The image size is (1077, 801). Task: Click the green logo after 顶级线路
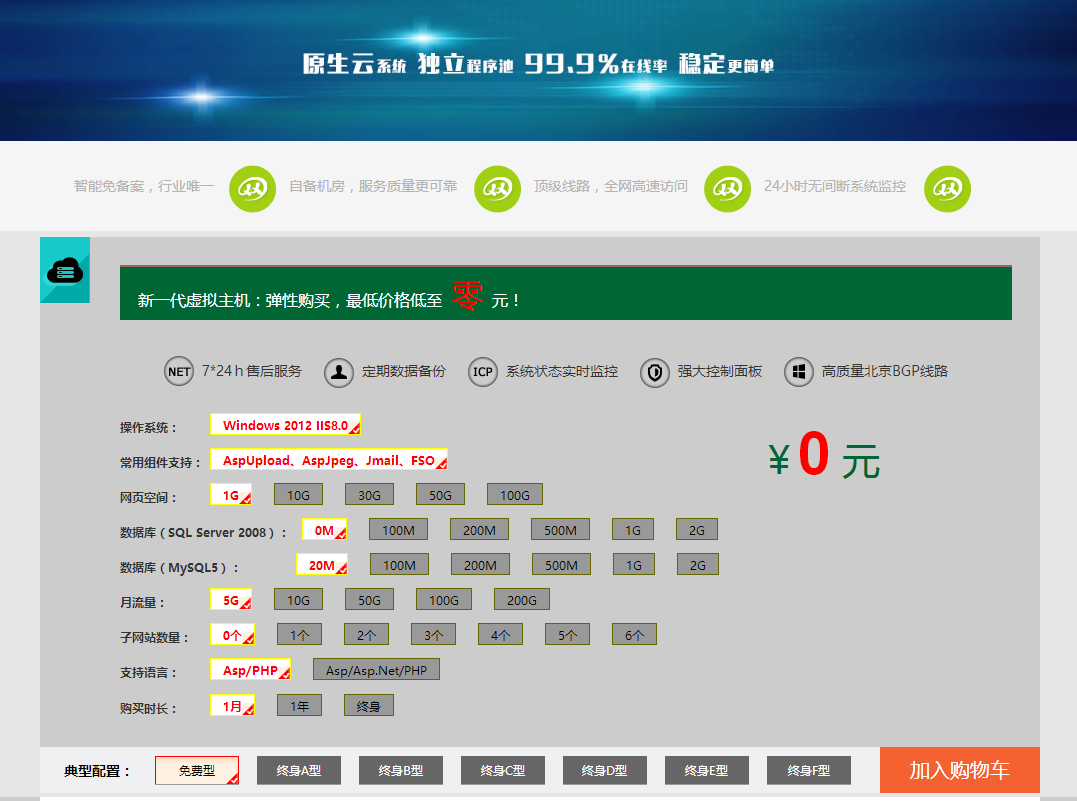[727, 188]
